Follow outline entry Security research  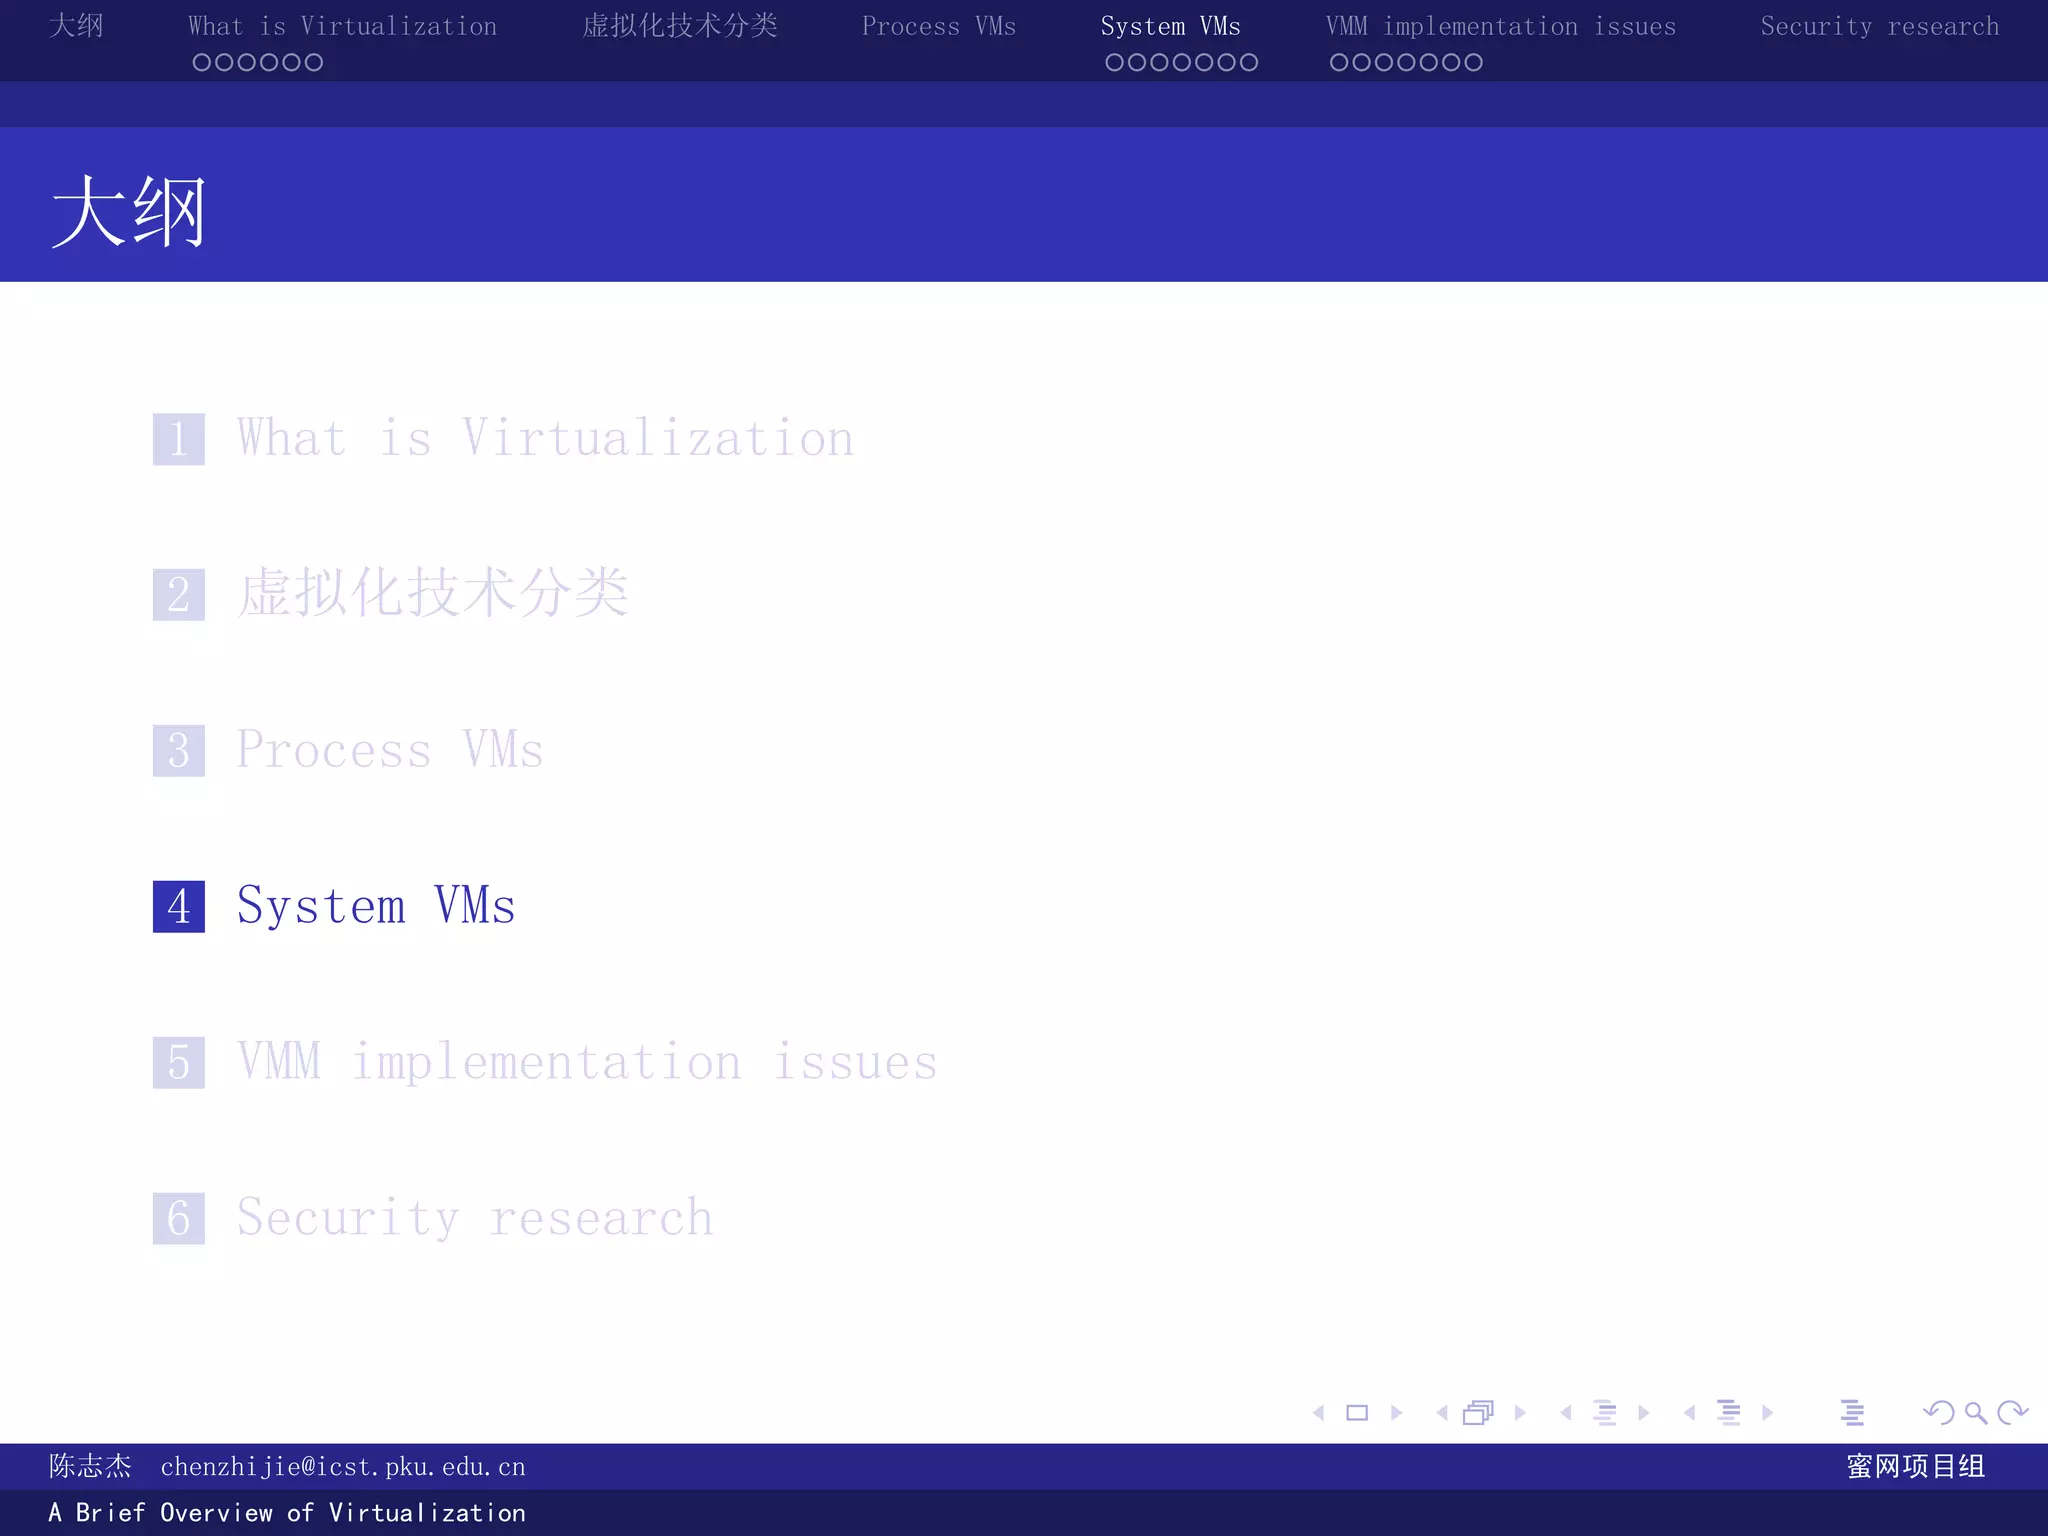point(475,1218)
